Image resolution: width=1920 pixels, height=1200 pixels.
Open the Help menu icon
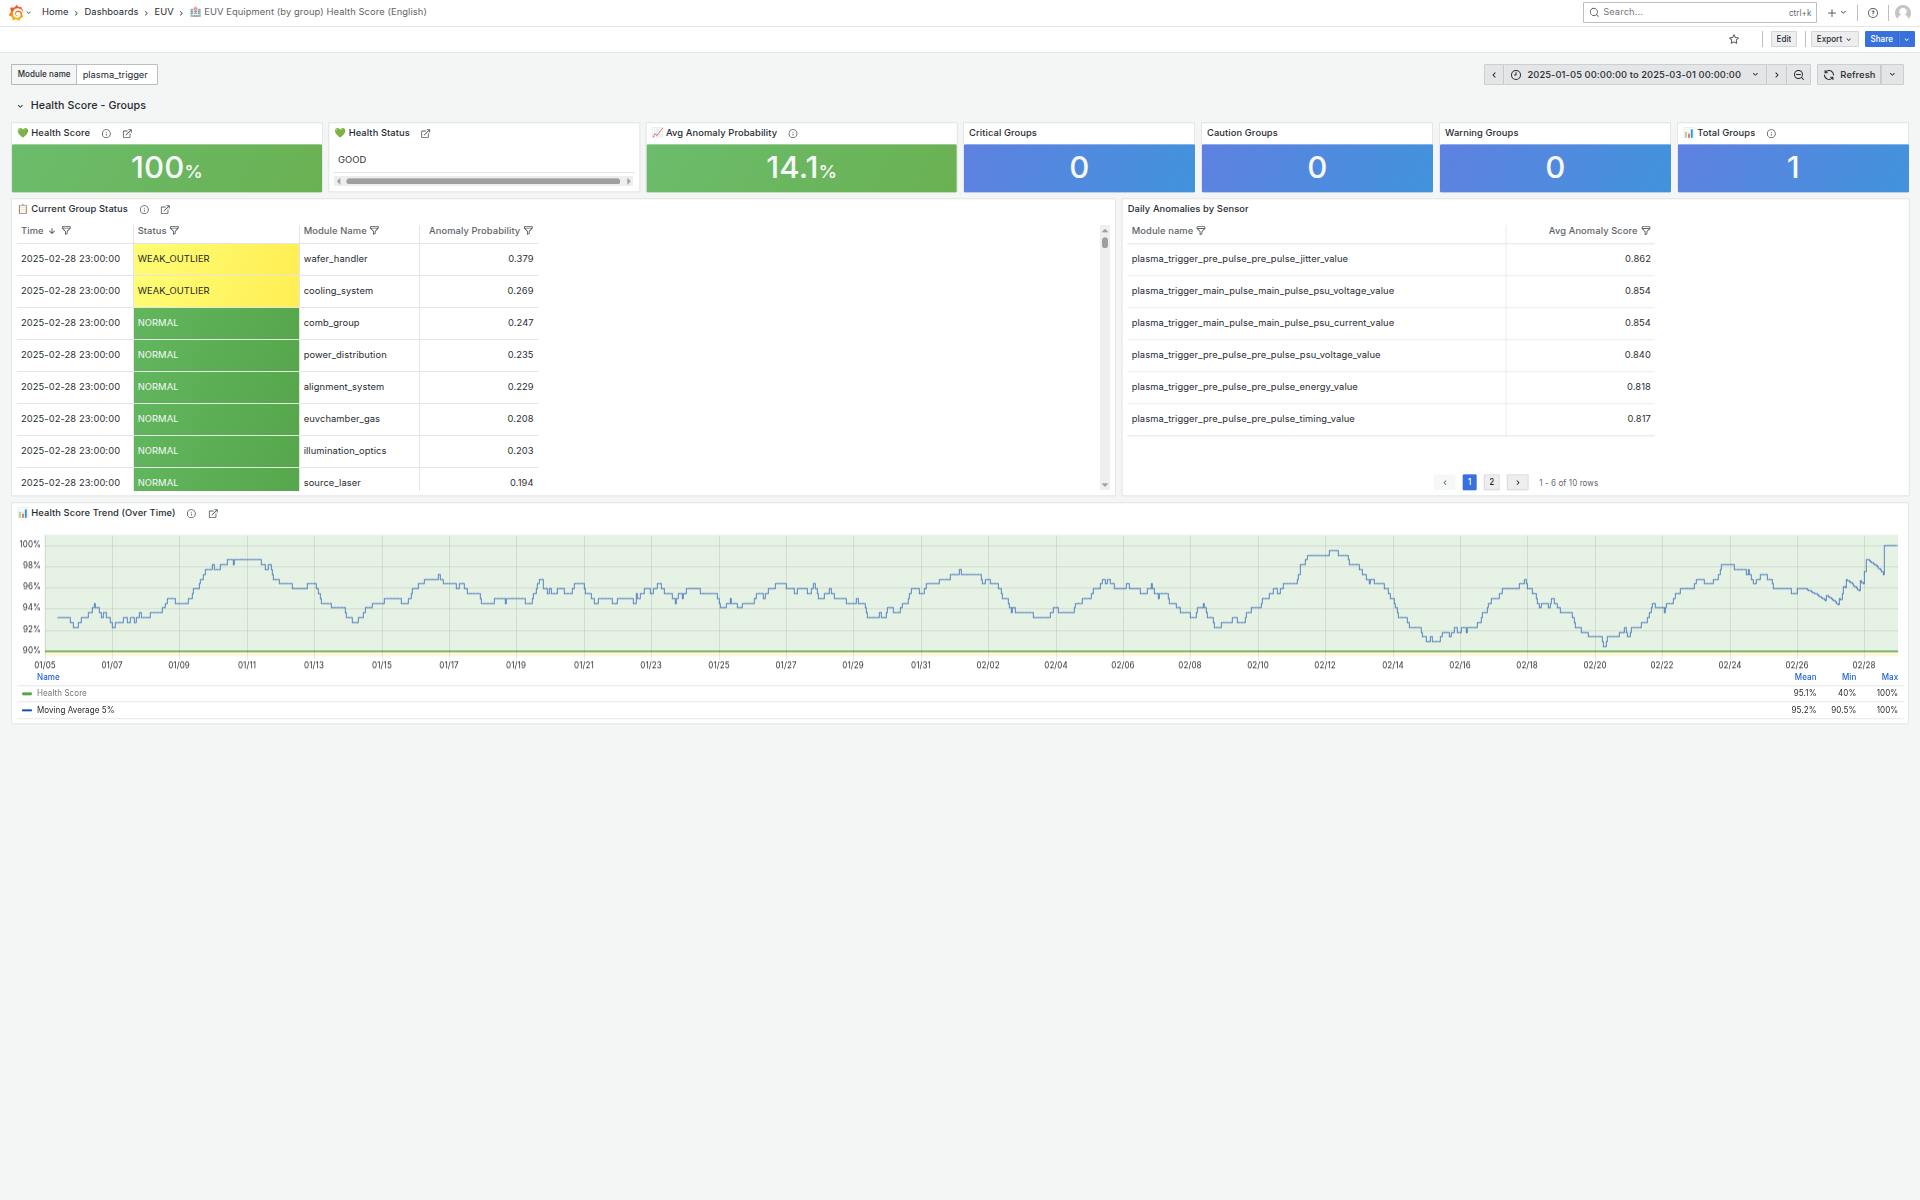(x=1873, y=12)
